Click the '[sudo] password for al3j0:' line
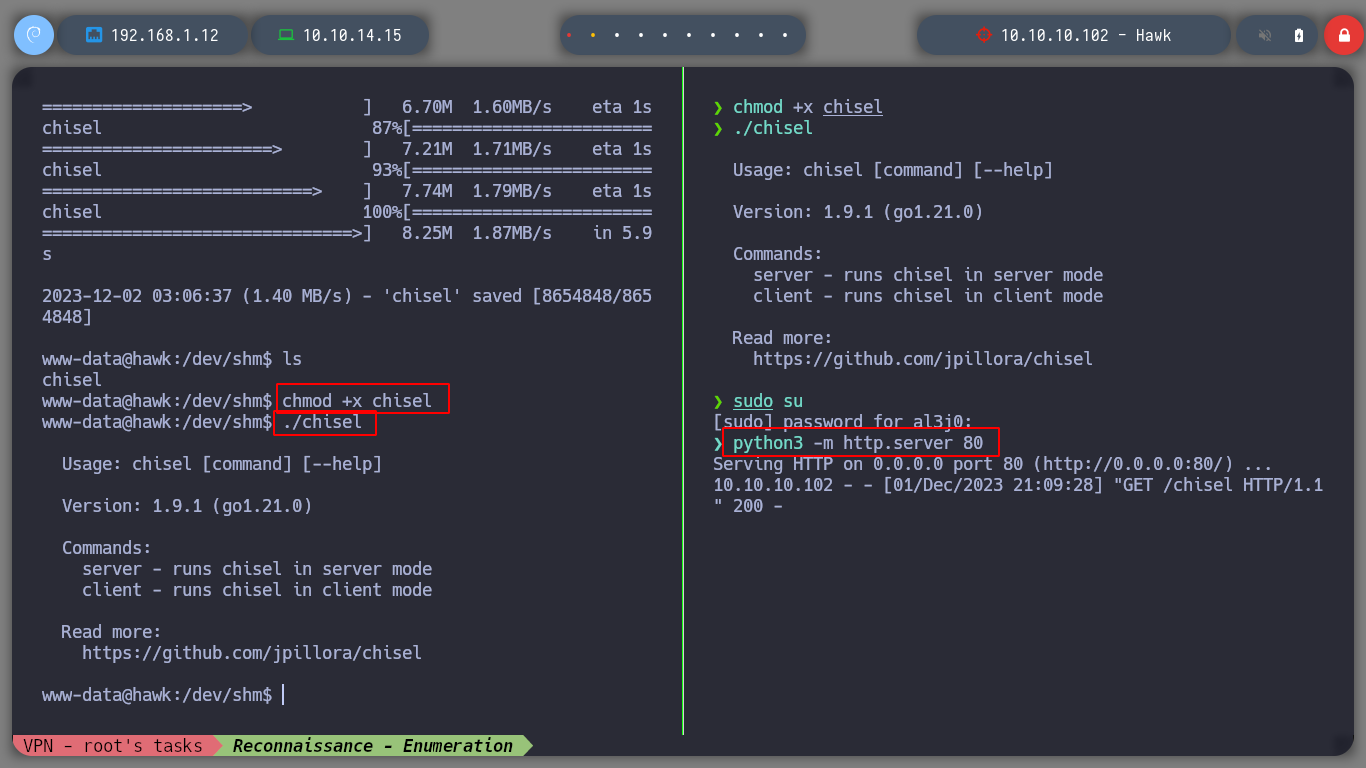This screenshot has height=768, width=1366. coord(843,422)
